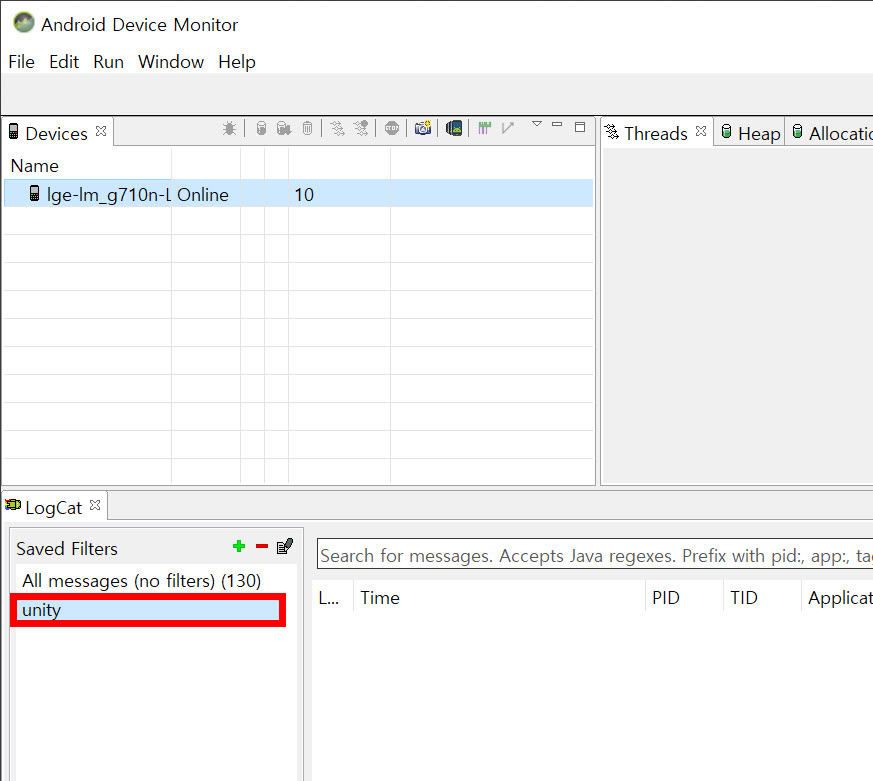This screenshot has width=873, height=781.
Task: Take a screen capture with camera icon
Action: [423, 129]
